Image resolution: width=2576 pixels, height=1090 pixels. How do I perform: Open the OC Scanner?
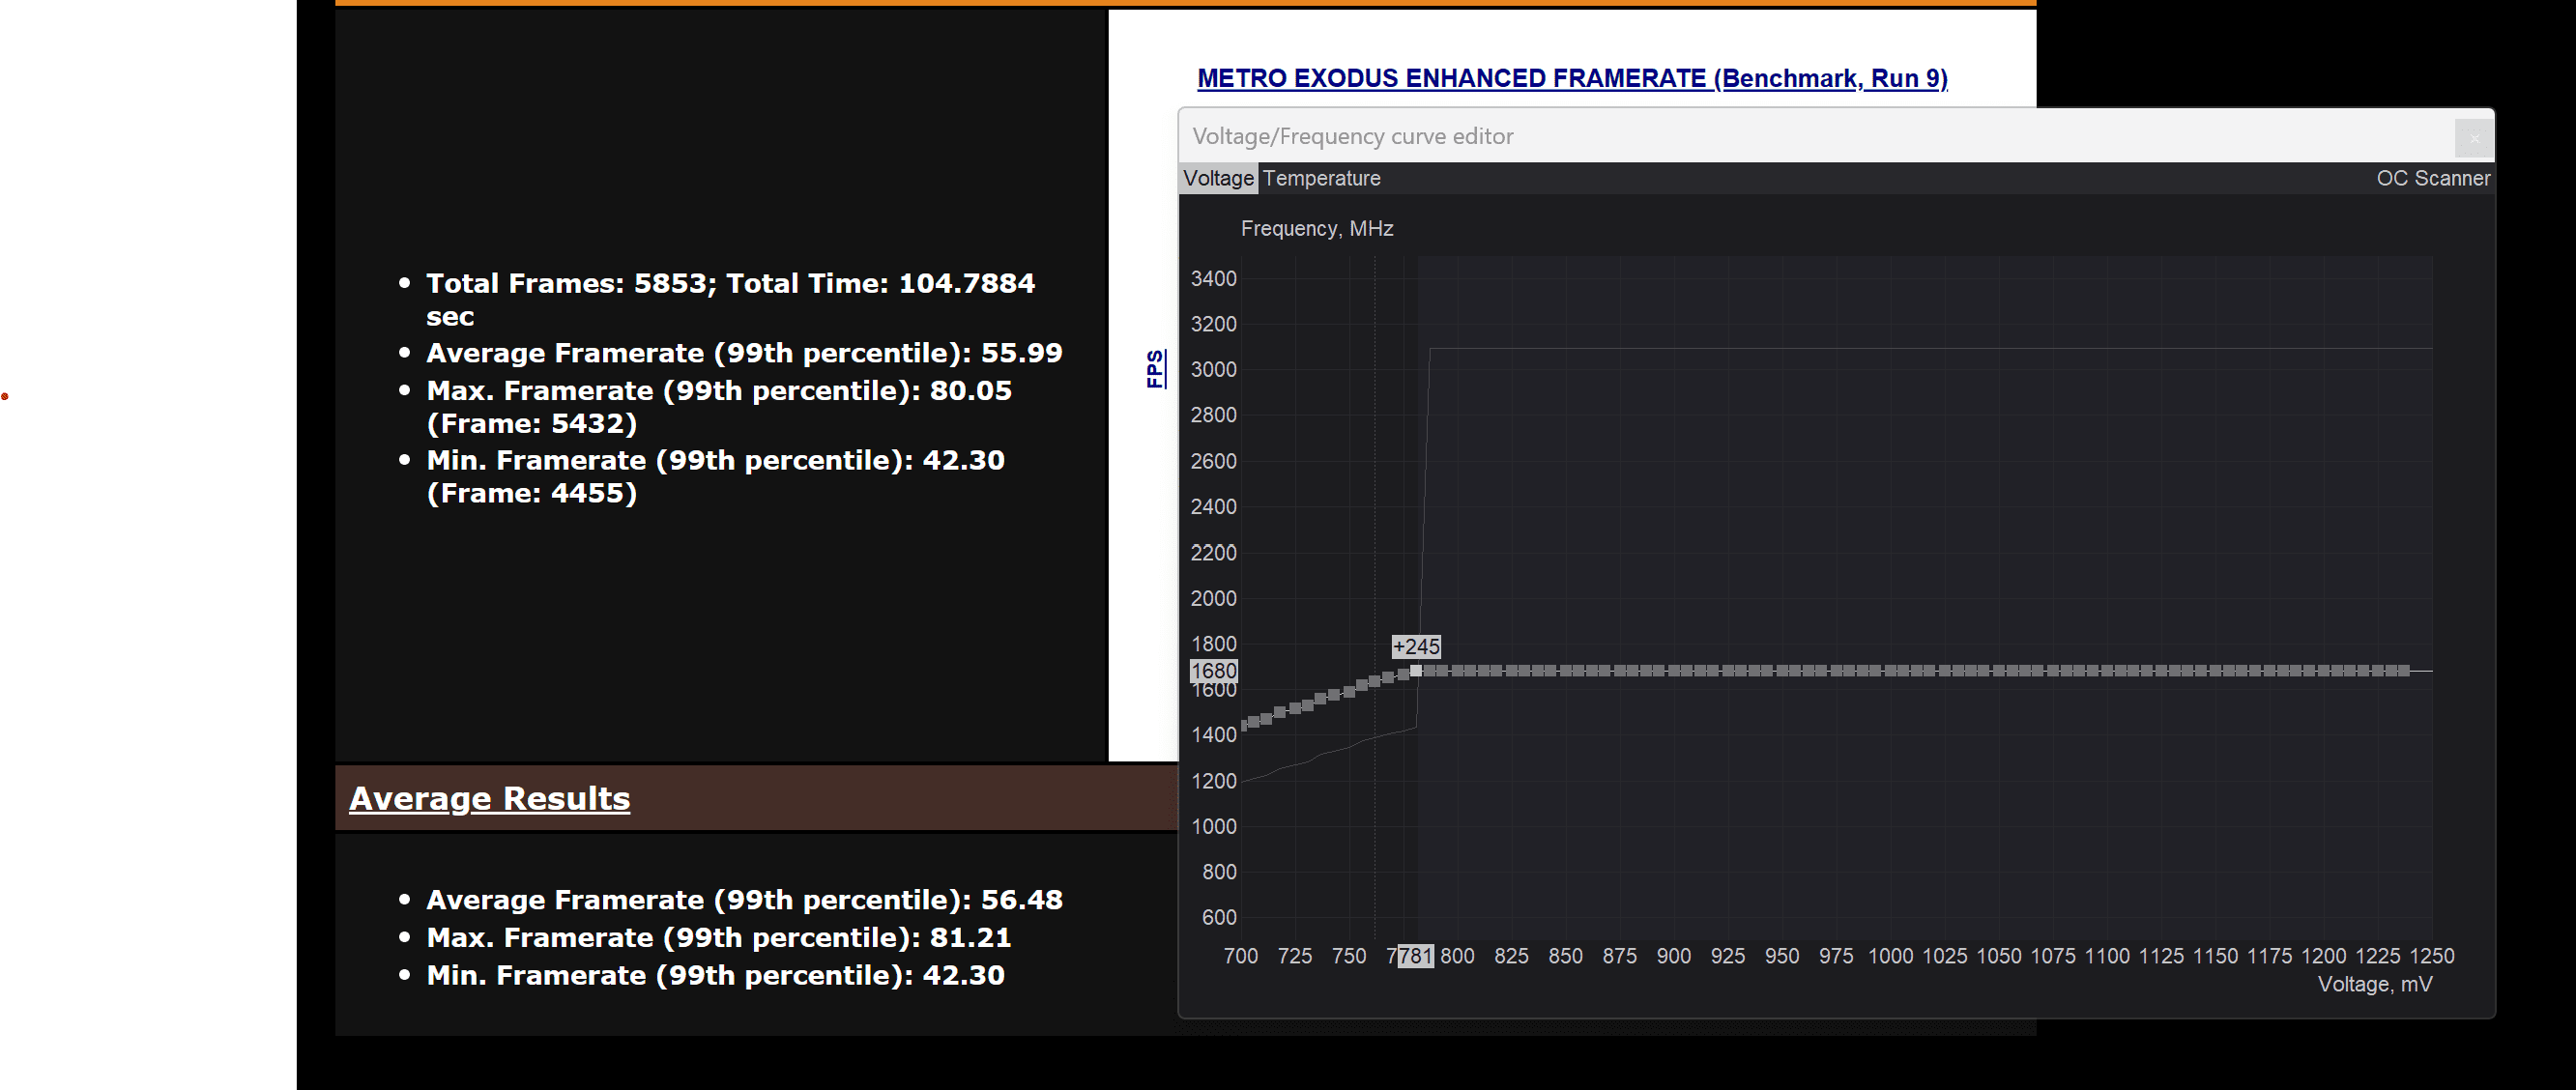click(x=2432, y=178)
